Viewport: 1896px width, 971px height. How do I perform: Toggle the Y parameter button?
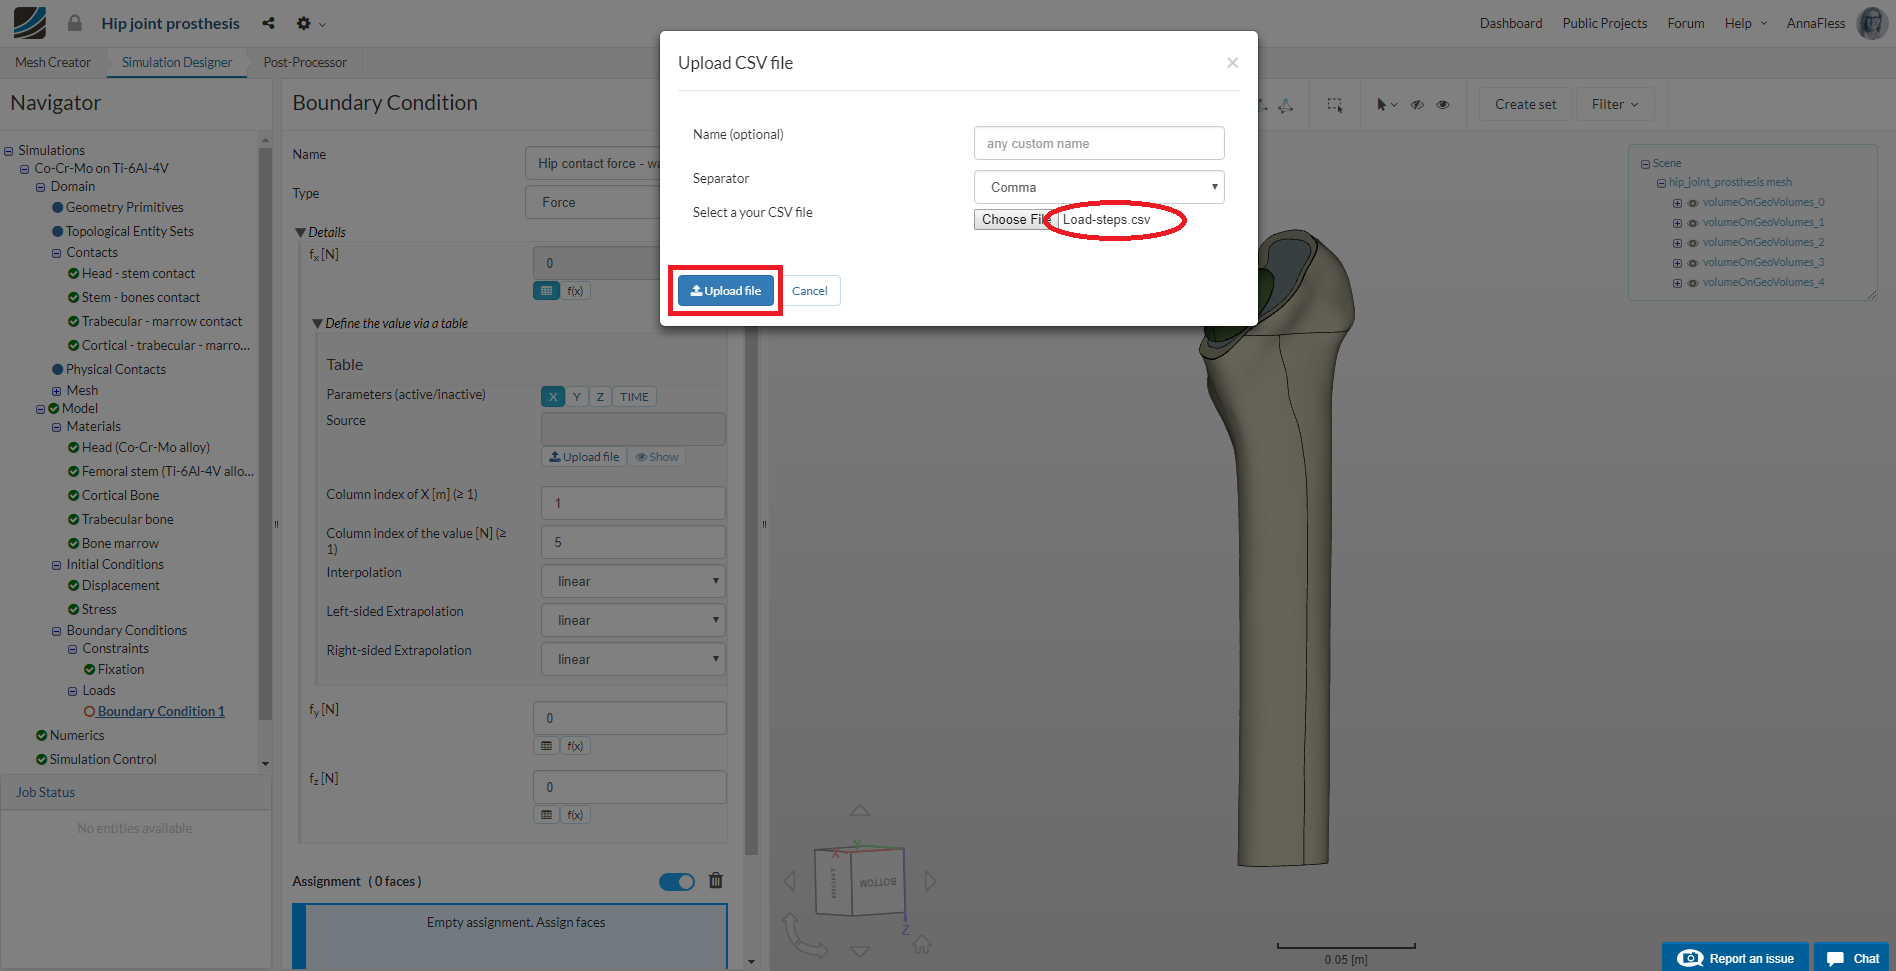pos(577,397)
